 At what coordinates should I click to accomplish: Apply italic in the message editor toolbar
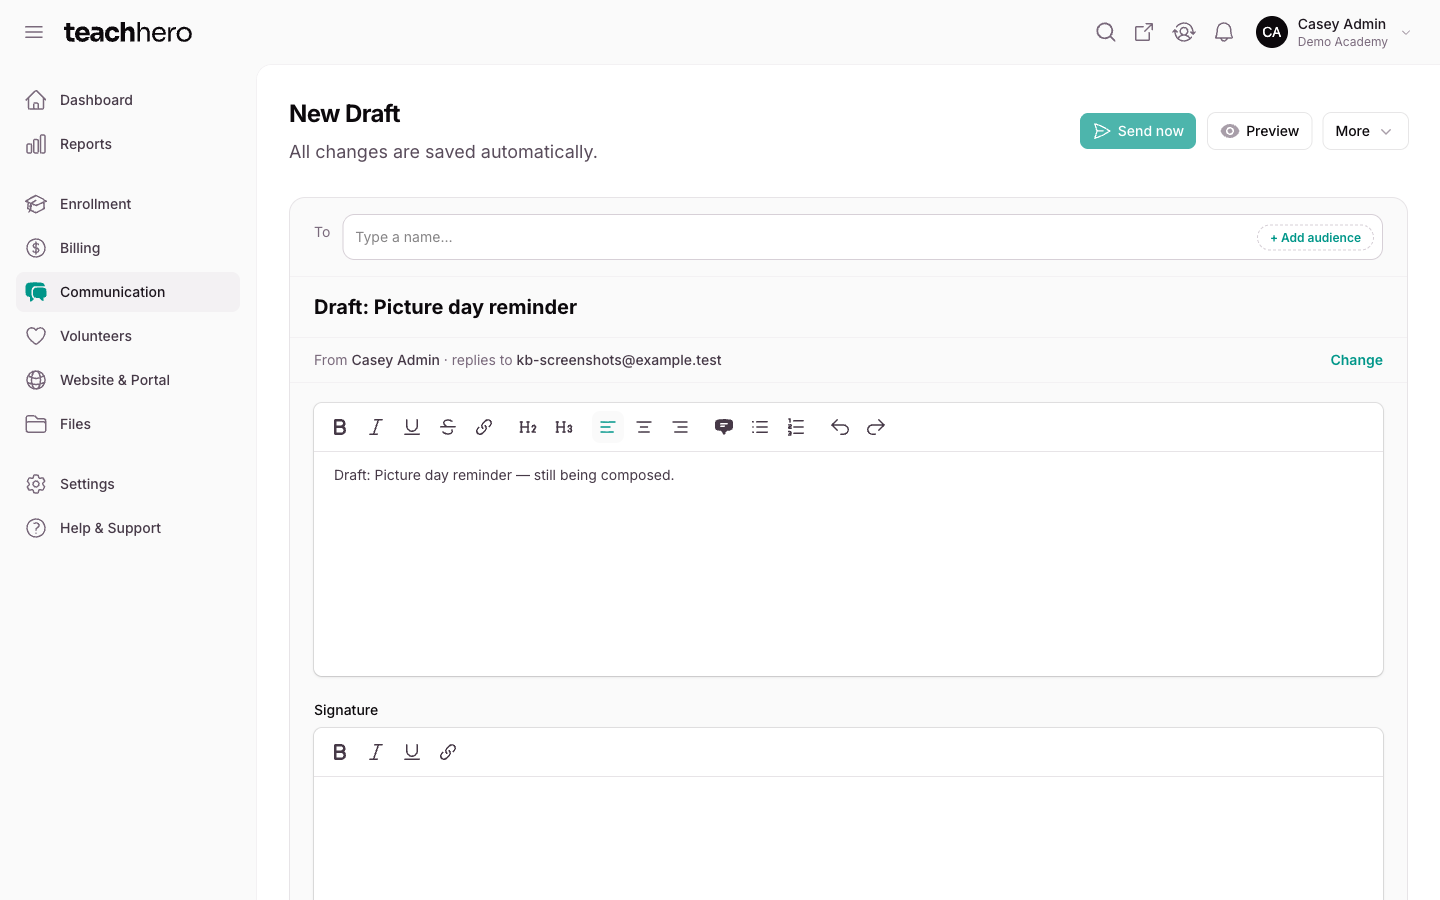[376, 427]
